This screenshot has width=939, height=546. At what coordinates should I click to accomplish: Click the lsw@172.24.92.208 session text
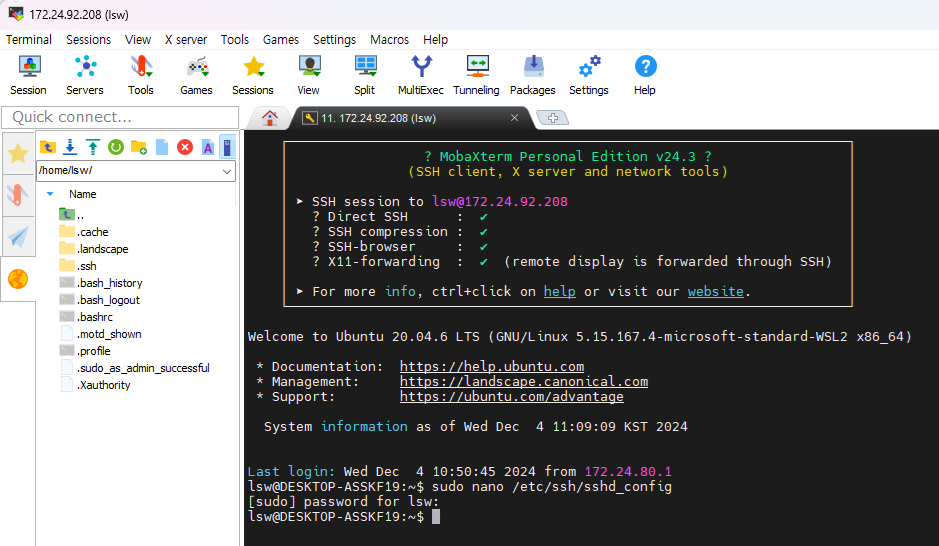point(500,202)
